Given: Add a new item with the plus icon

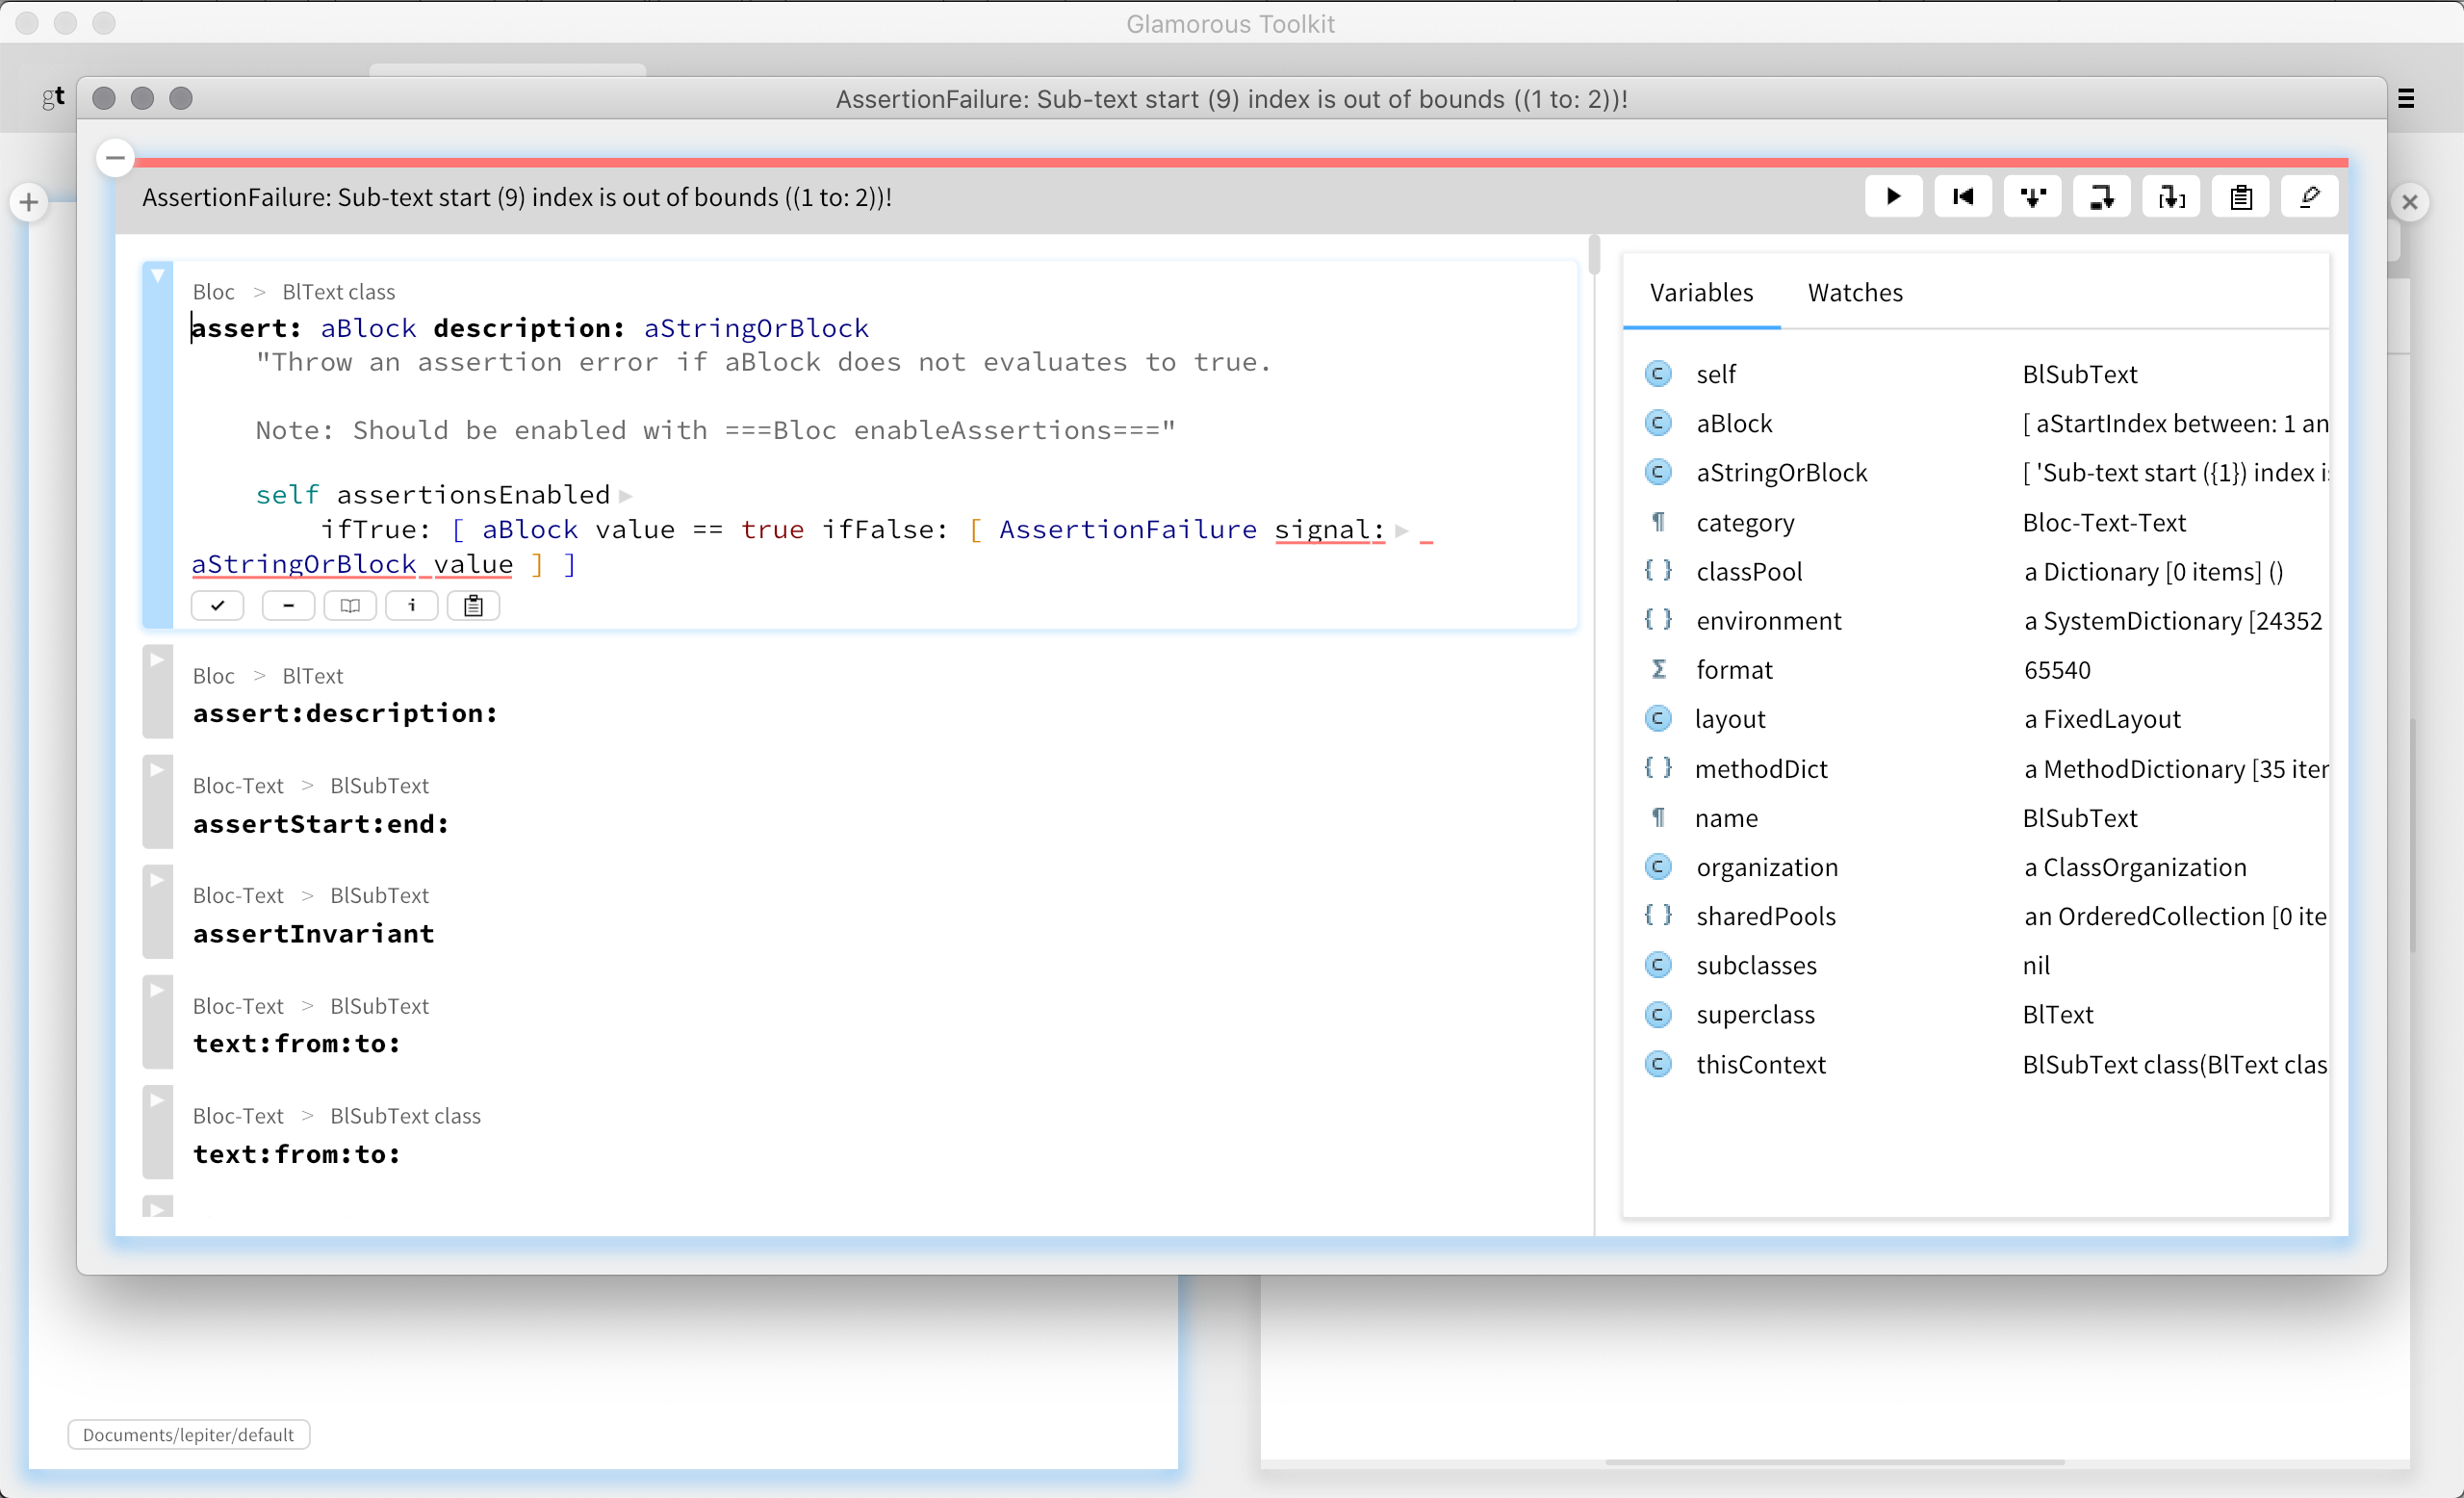Looking at the screenshot, I should click(28, 201).
